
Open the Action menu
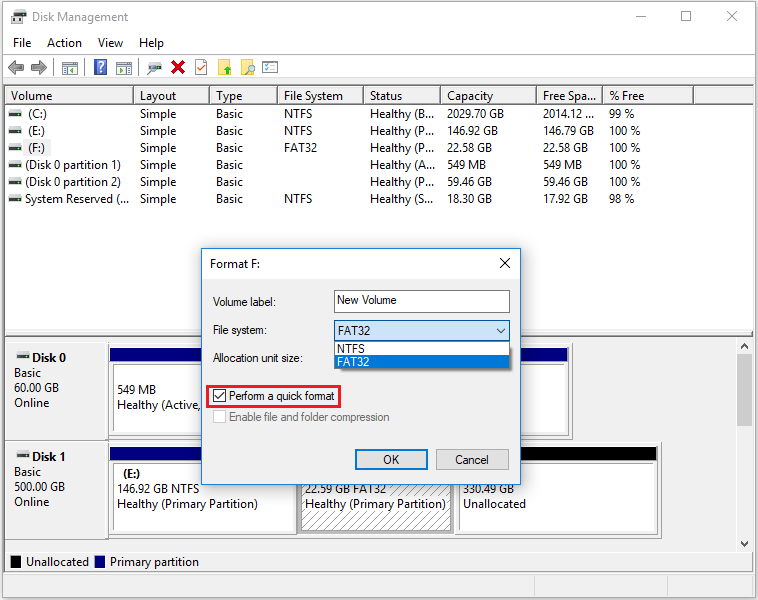[64, 43]
